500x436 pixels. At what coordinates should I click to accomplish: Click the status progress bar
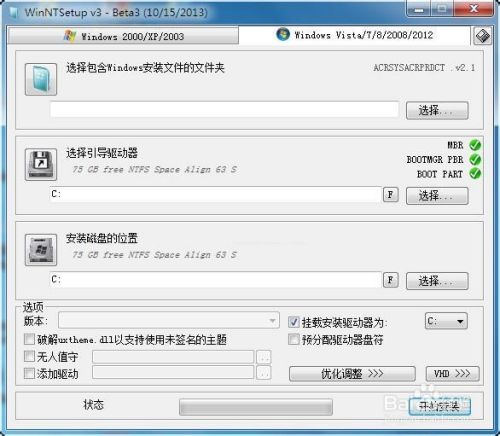click(256, 407)
